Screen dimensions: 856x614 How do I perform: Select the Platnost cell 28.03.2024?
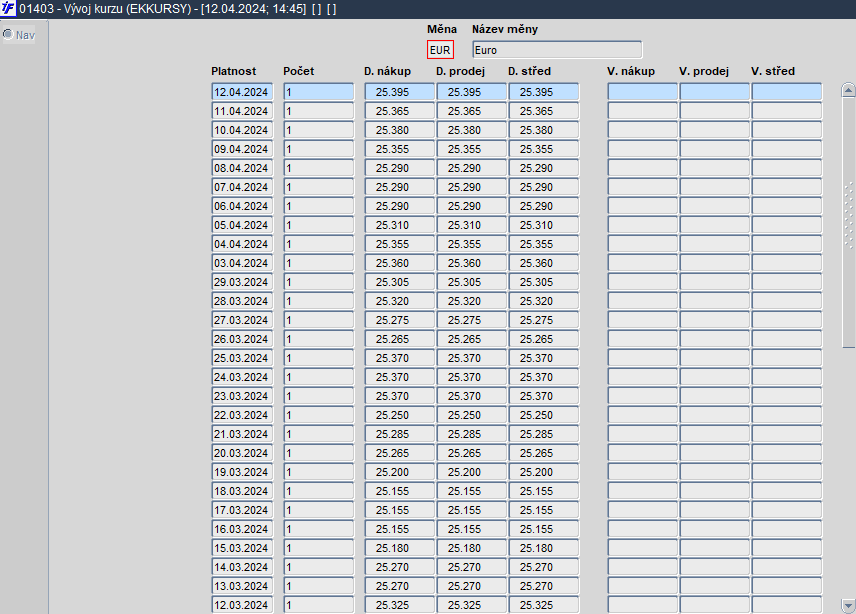[242, 301]
